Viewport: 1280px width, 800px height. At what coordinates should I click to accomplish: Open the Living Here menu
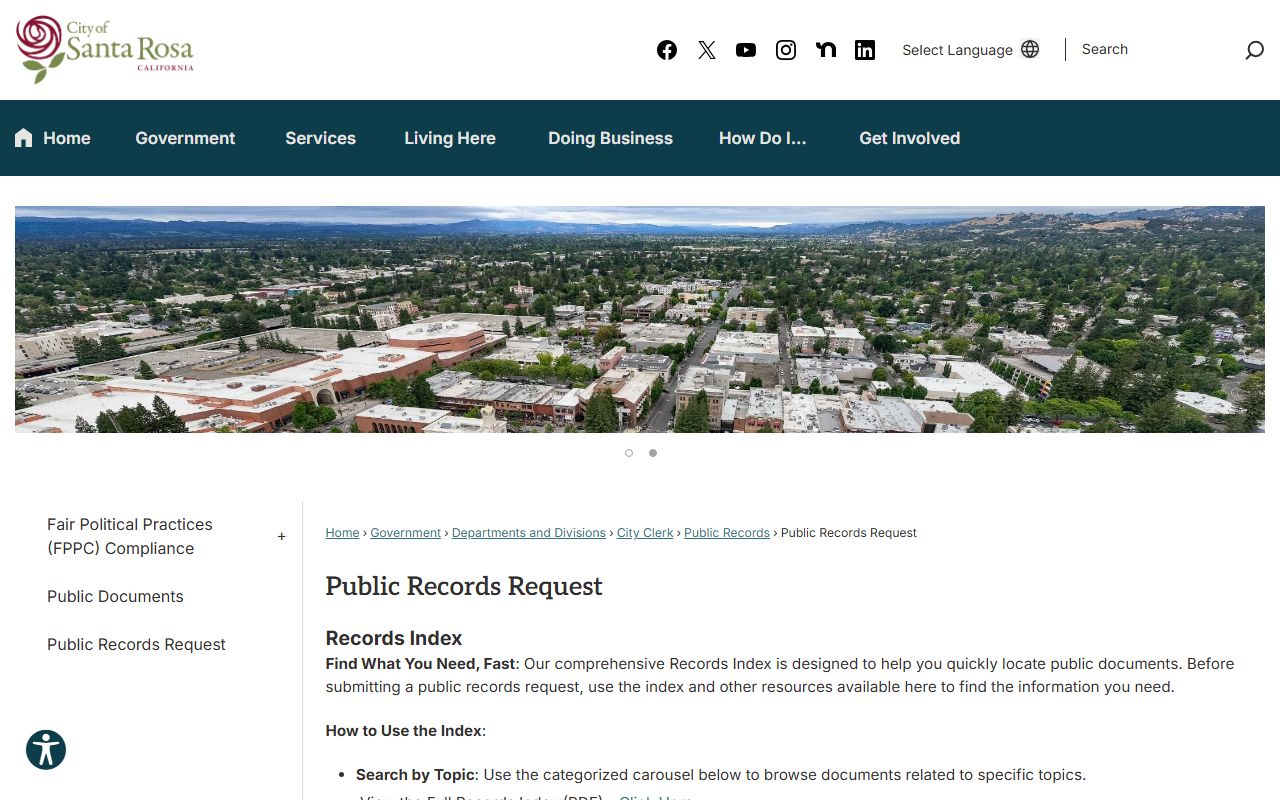pyautogui.click(x=450, y=138)
